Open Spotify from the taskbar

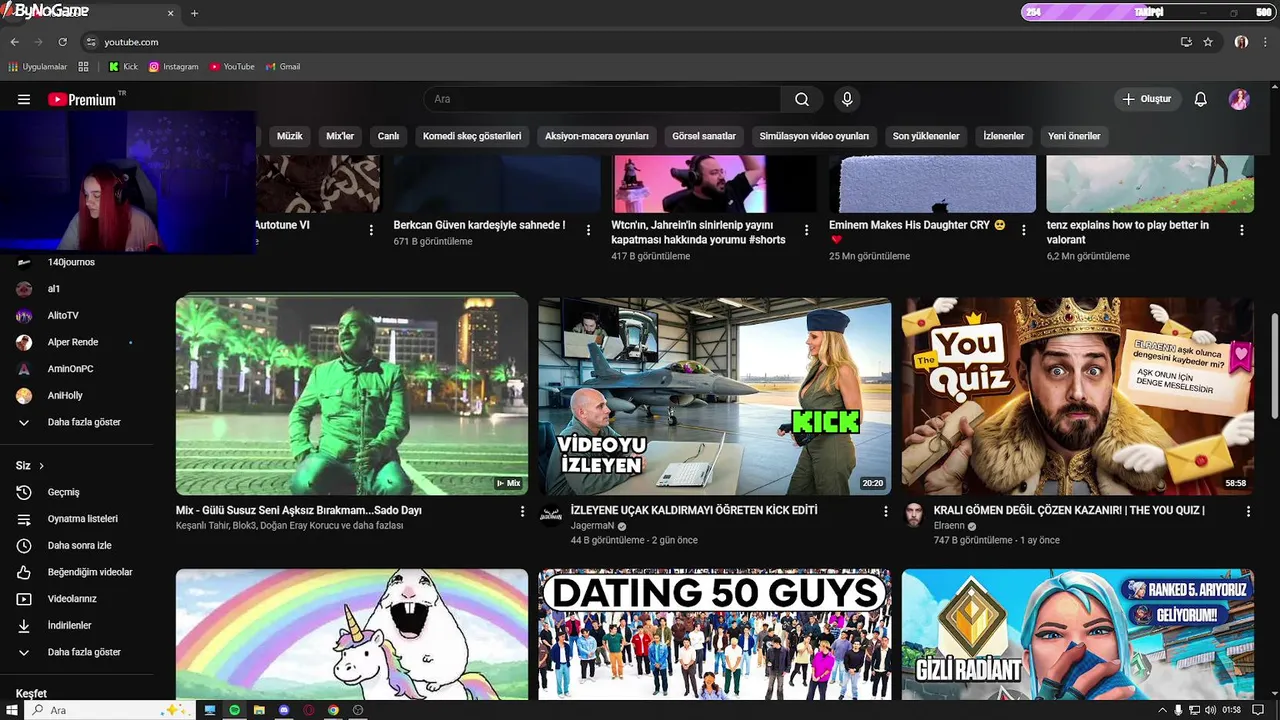[235, 710]
